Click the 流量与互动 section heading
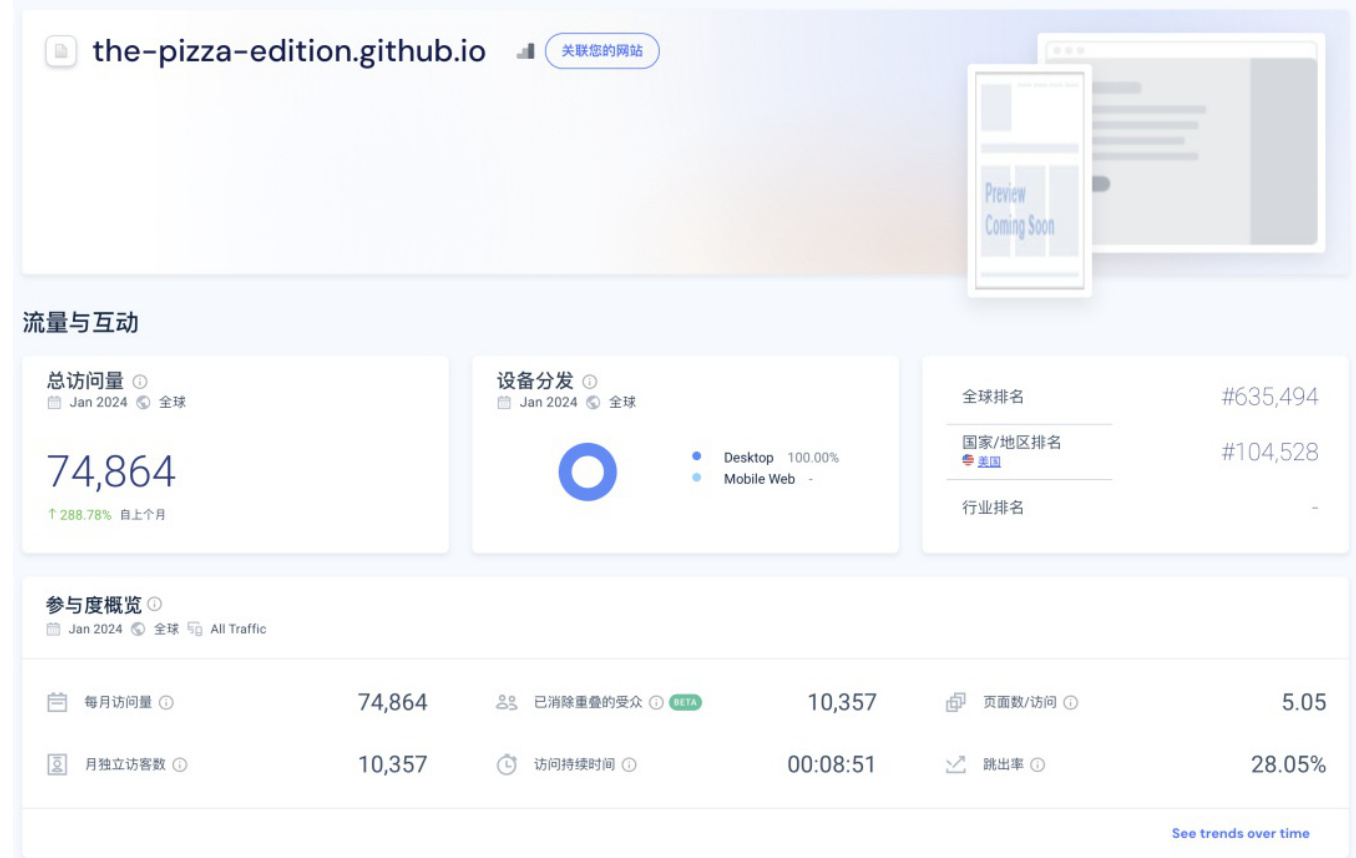This screenshot has width=1356, height=858. (x=80, y=323)
